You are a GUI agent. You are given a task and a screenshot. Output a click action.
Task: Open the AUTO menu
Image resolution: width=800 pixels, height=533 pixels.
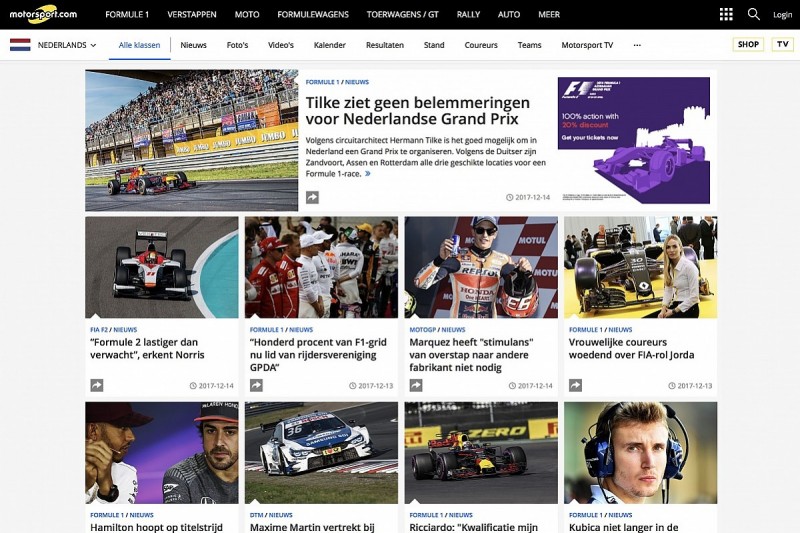click(x=509, y=15)
